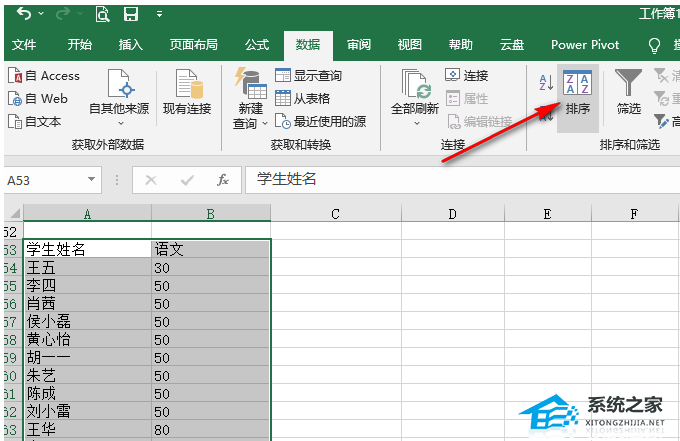
Task: Click the 全部刷新 icon
Action: click(x=415, y=85)
